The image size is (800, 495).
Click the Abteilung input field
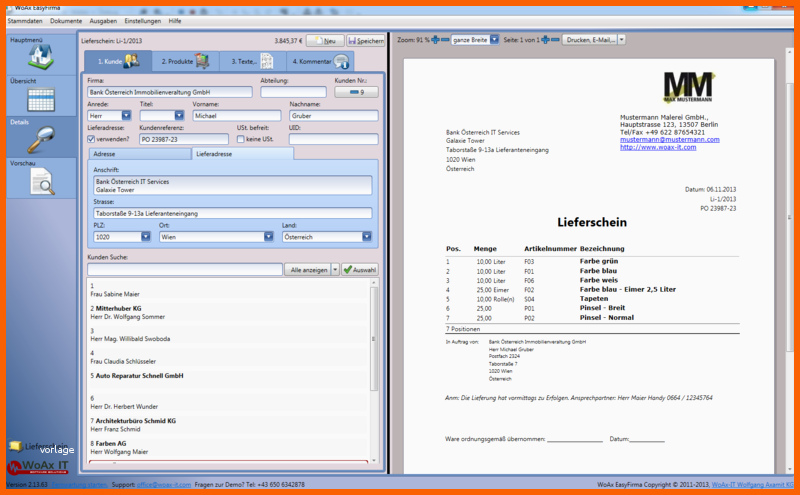pyautogui.click(x=293, y=92)
